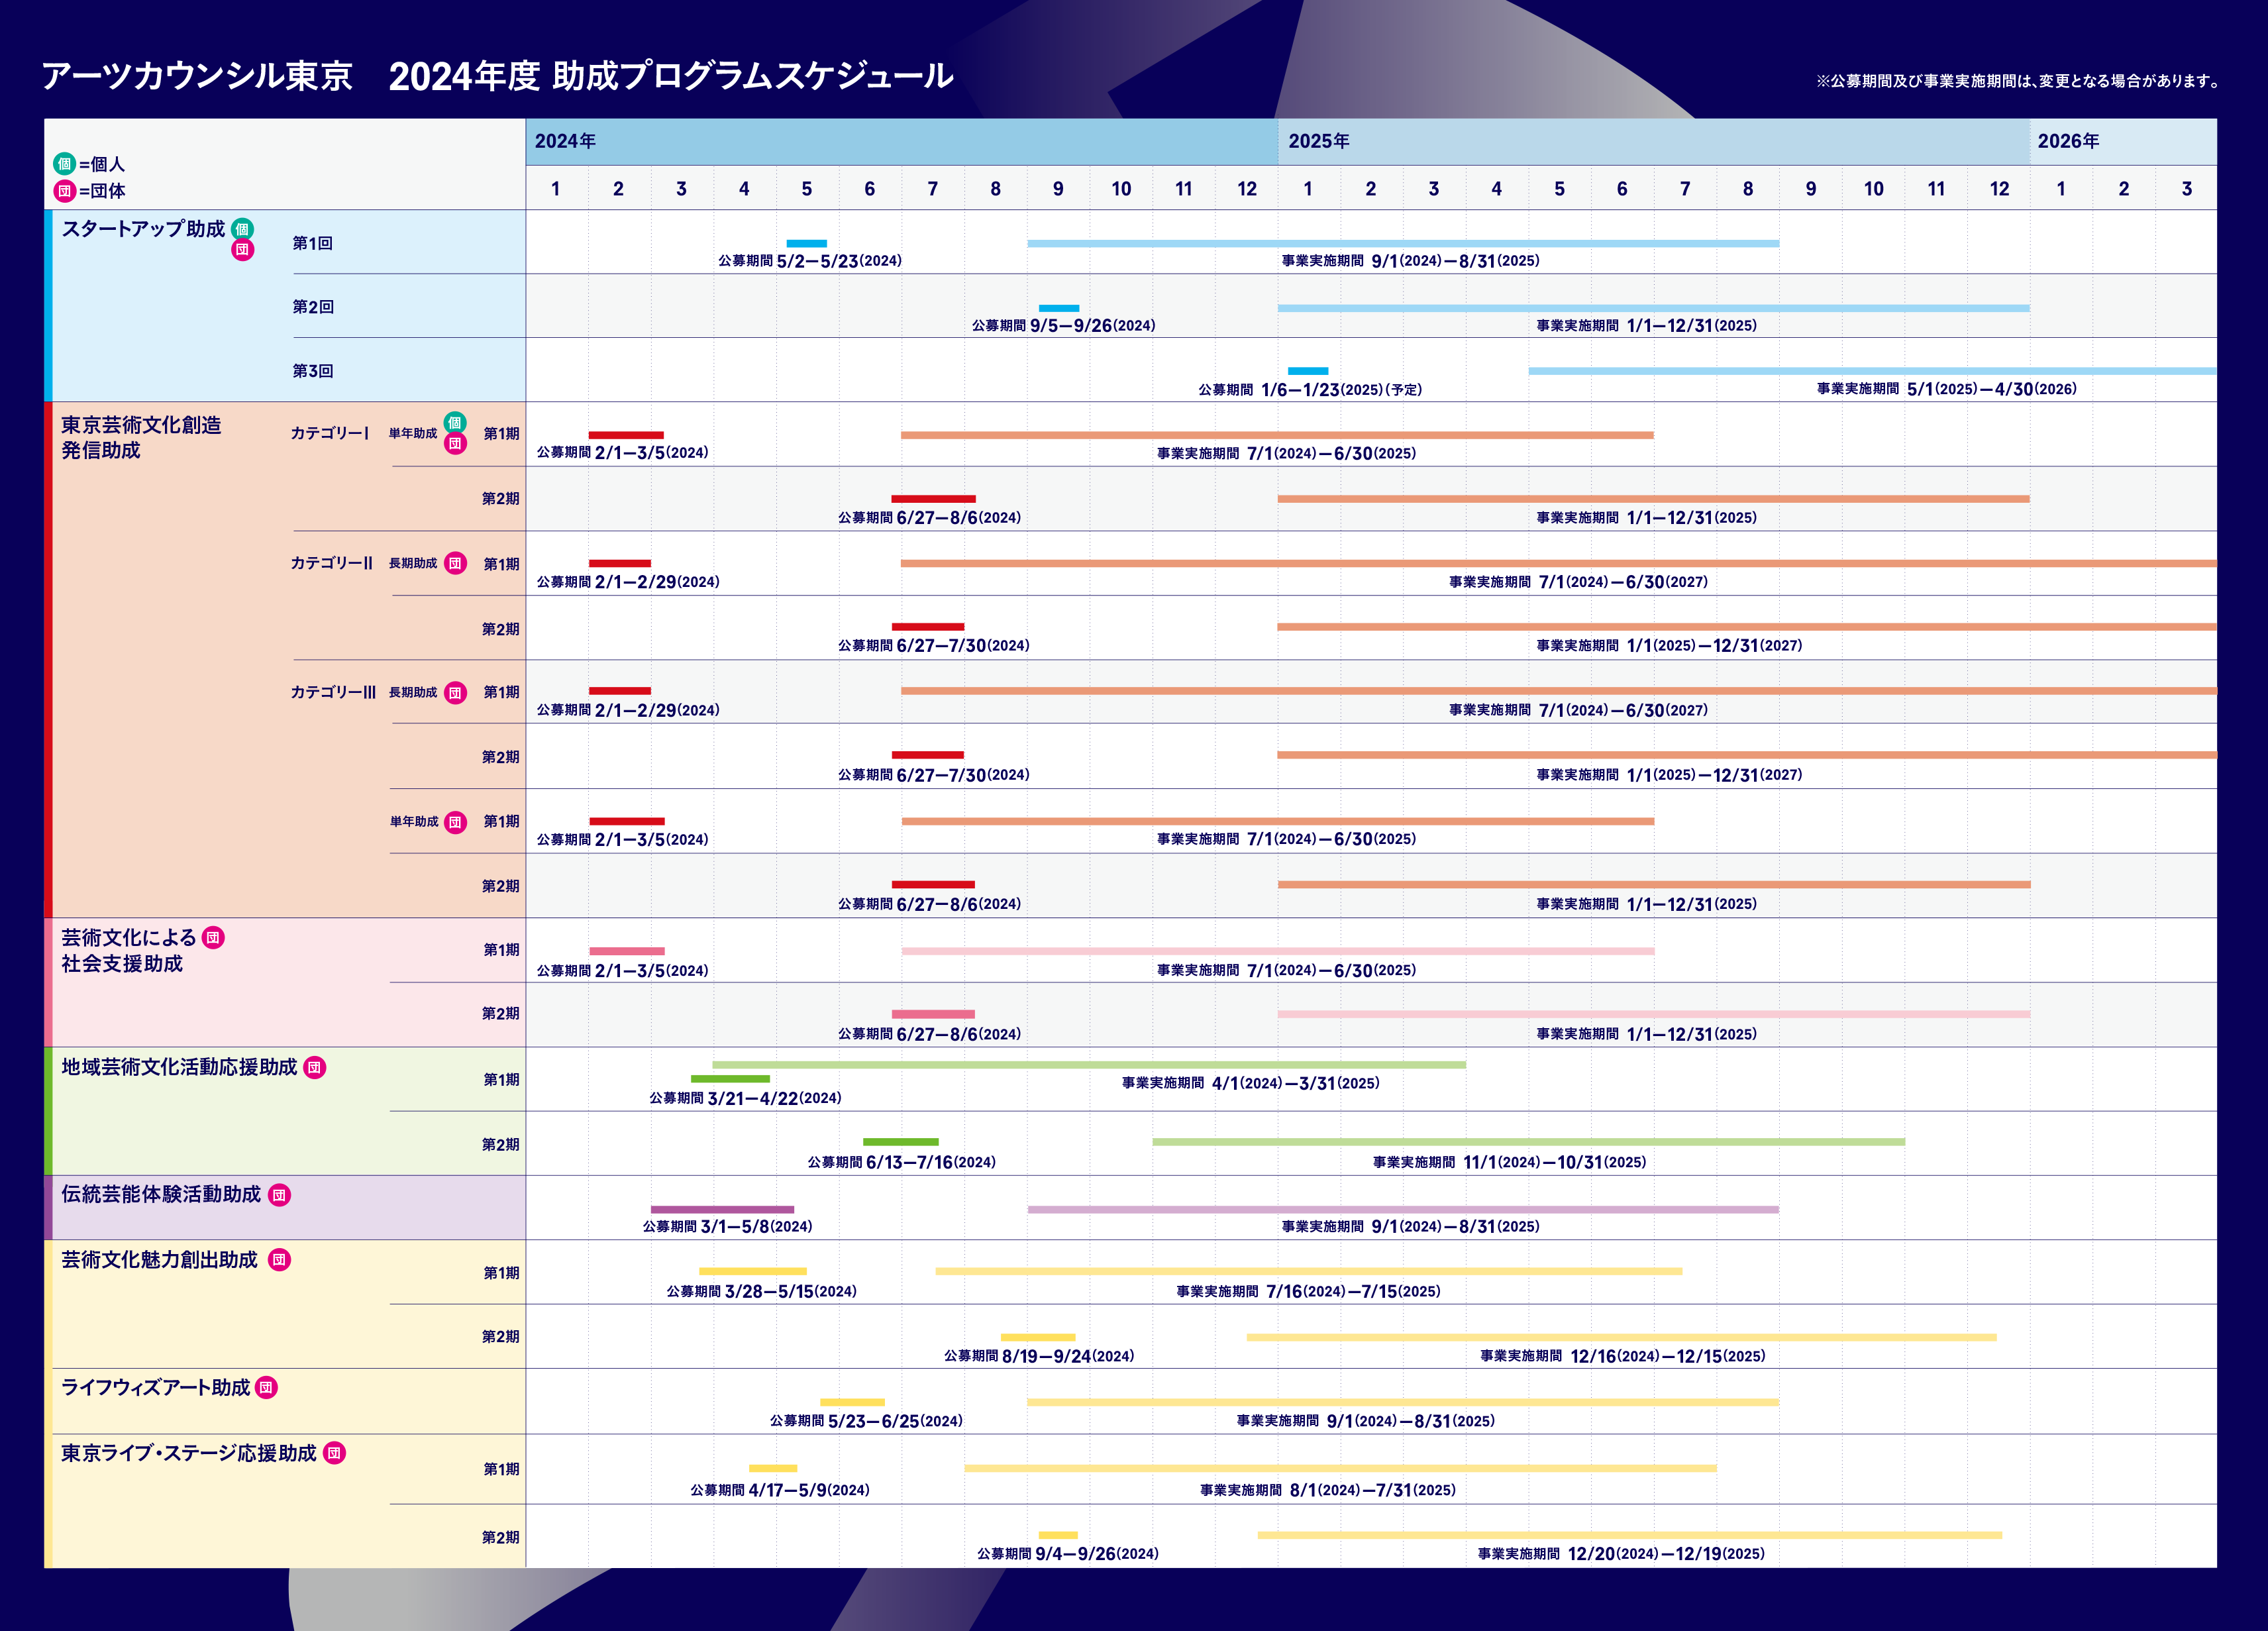Click the text 公募期間 8/19–9/24(2024)
The width and height of the screenshot is (2268, 1631).
click(x=1039, y=1356)
